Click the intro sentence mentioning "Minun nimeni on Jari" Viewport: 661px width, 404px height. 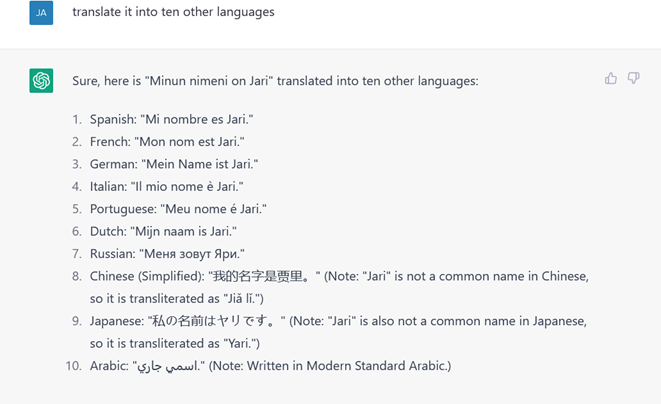click(x=275, y=81)
